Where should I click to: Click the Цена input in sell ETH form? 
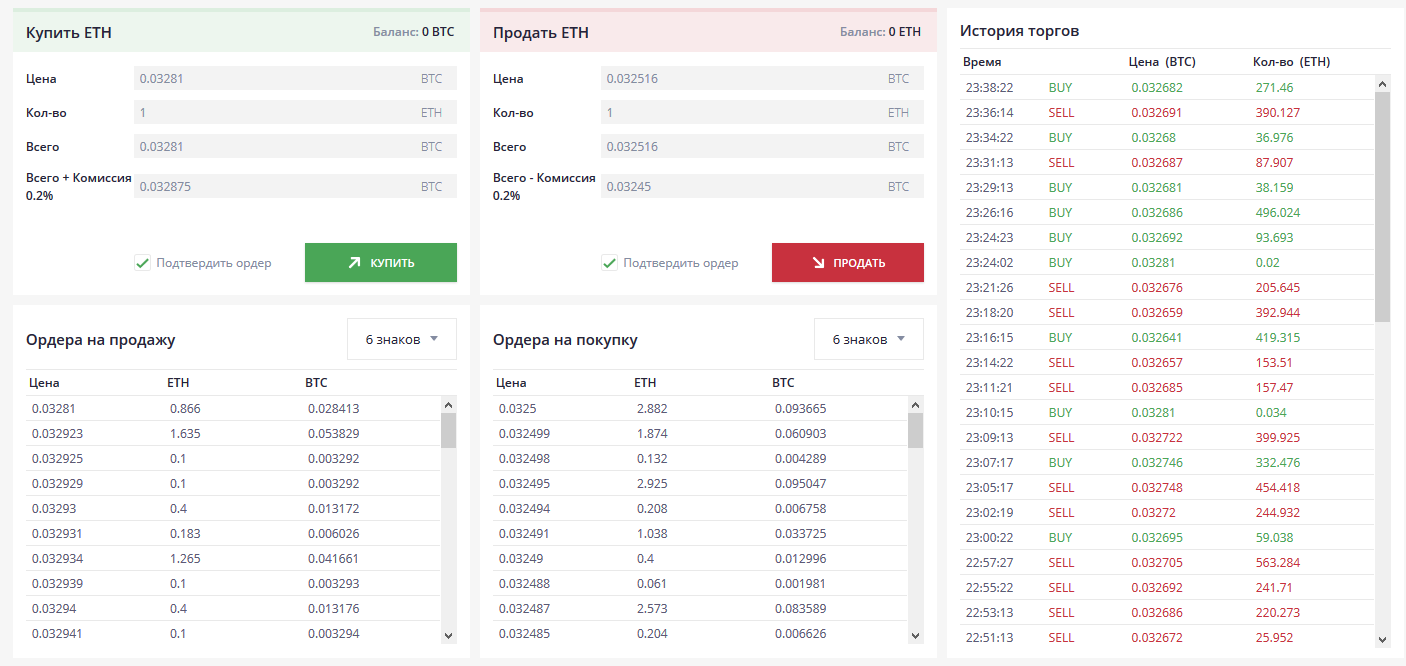coord(742,79)
